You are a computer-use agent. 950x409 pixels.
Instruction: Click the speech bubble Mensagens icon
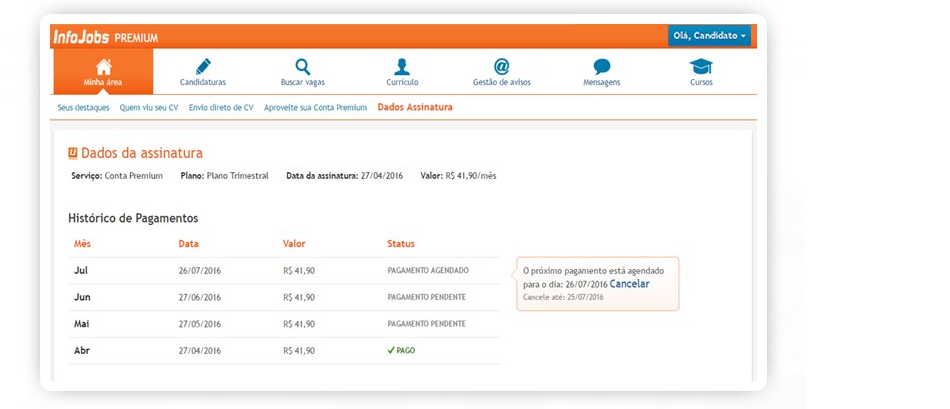(x=602, y=66)
